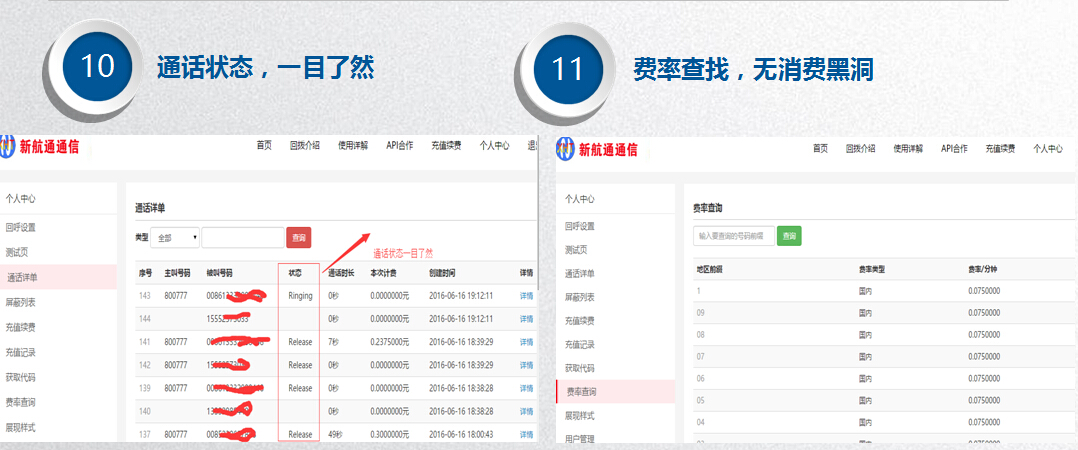Click the 新航通通信 logo in the right page

pos(597,149)
